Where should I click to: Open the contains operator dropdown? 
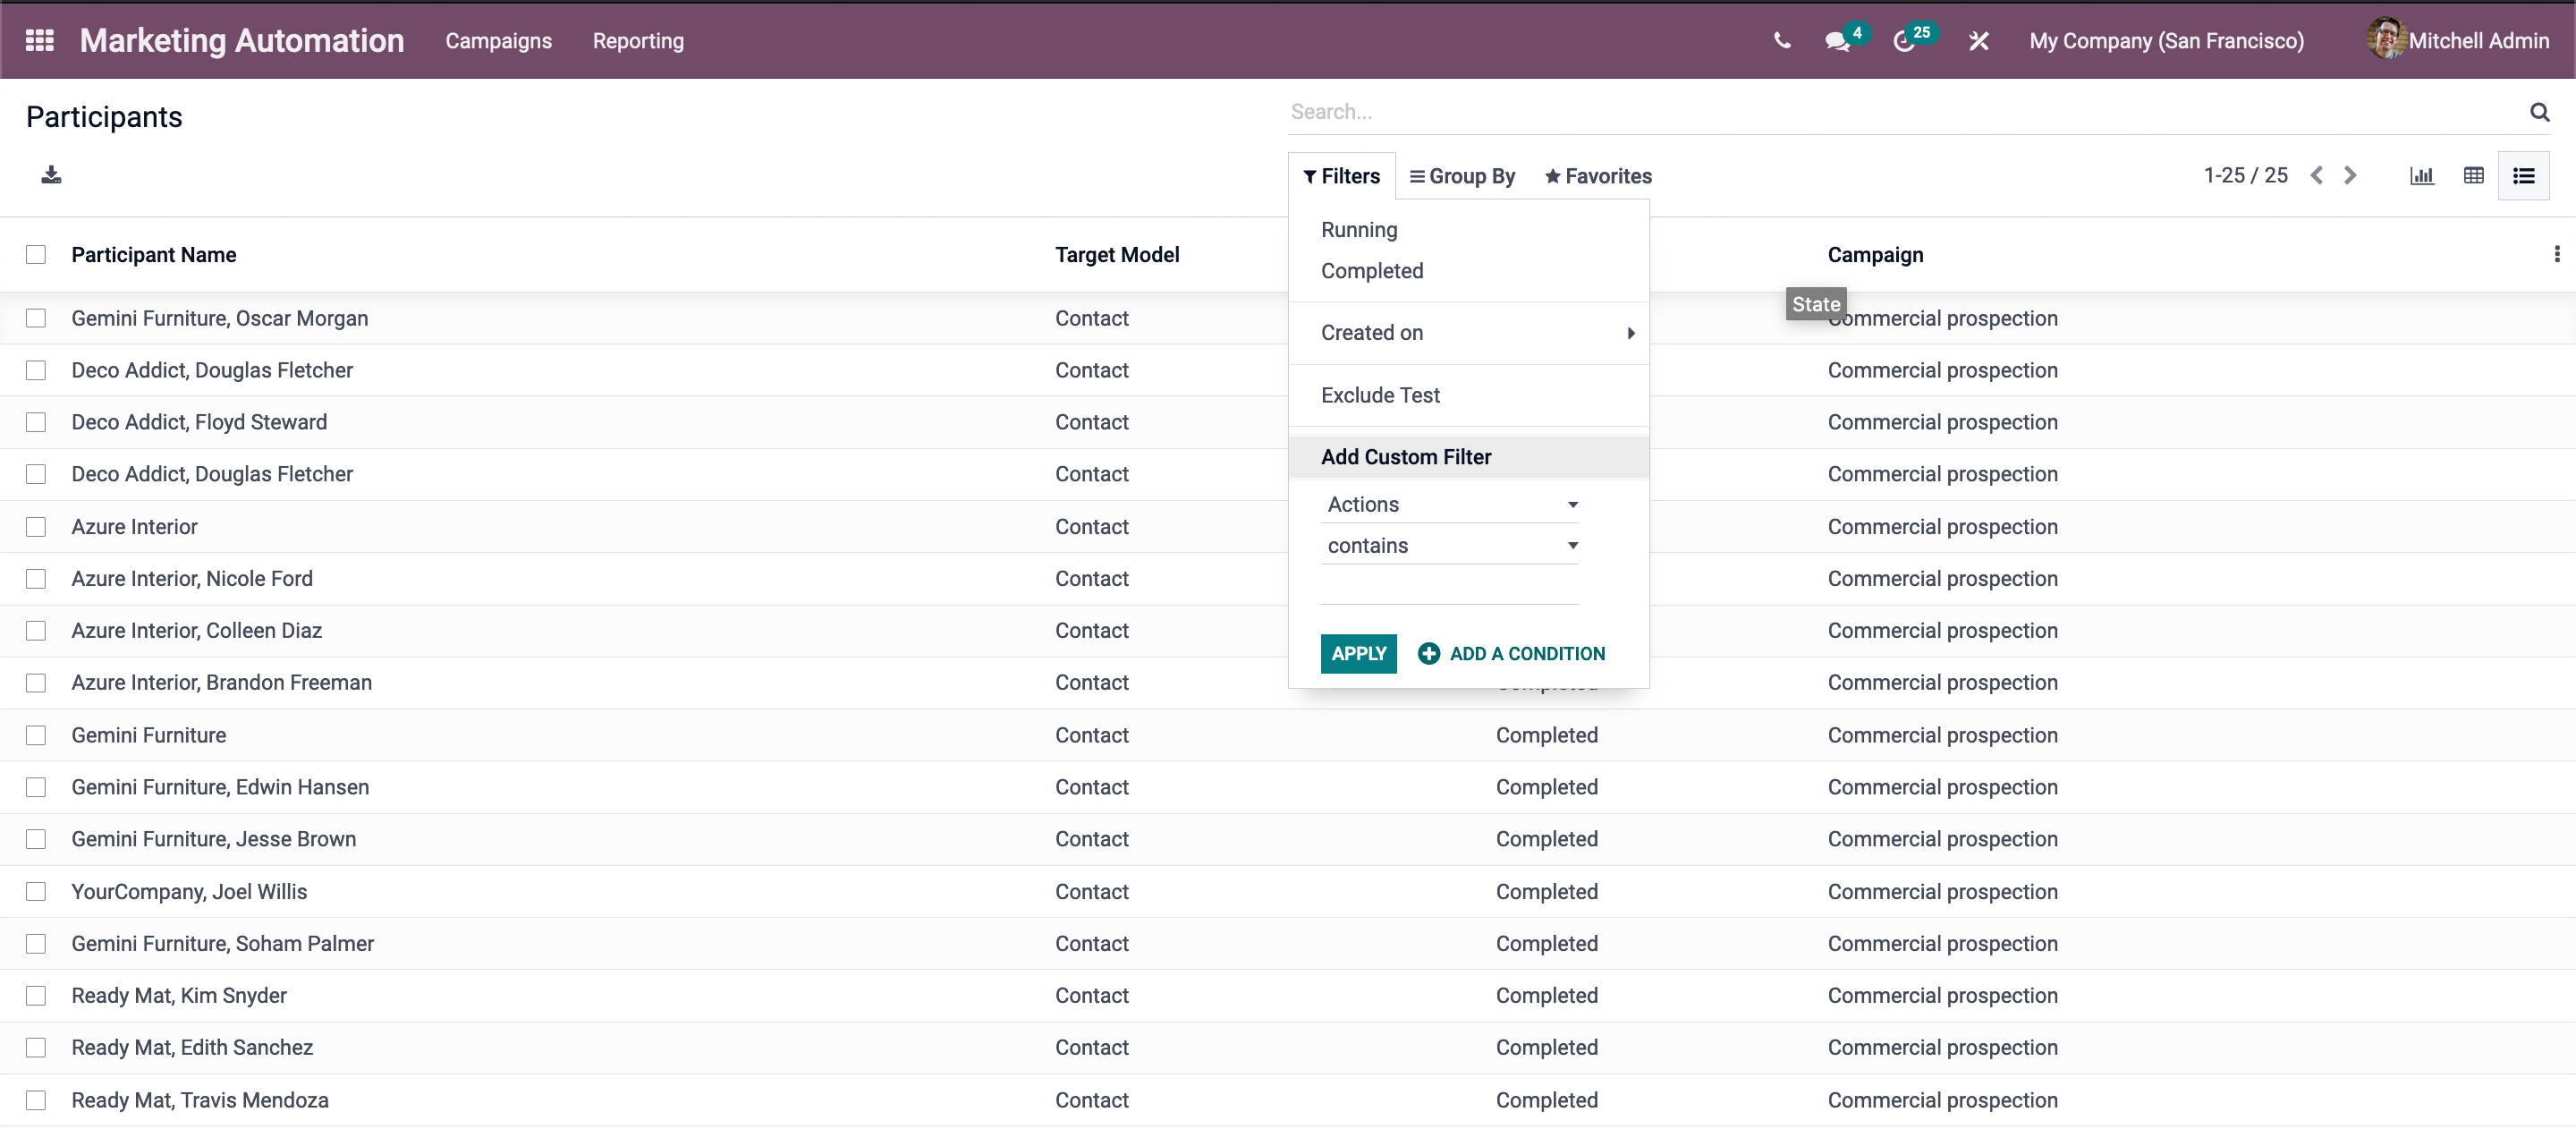pos(1449,545)
